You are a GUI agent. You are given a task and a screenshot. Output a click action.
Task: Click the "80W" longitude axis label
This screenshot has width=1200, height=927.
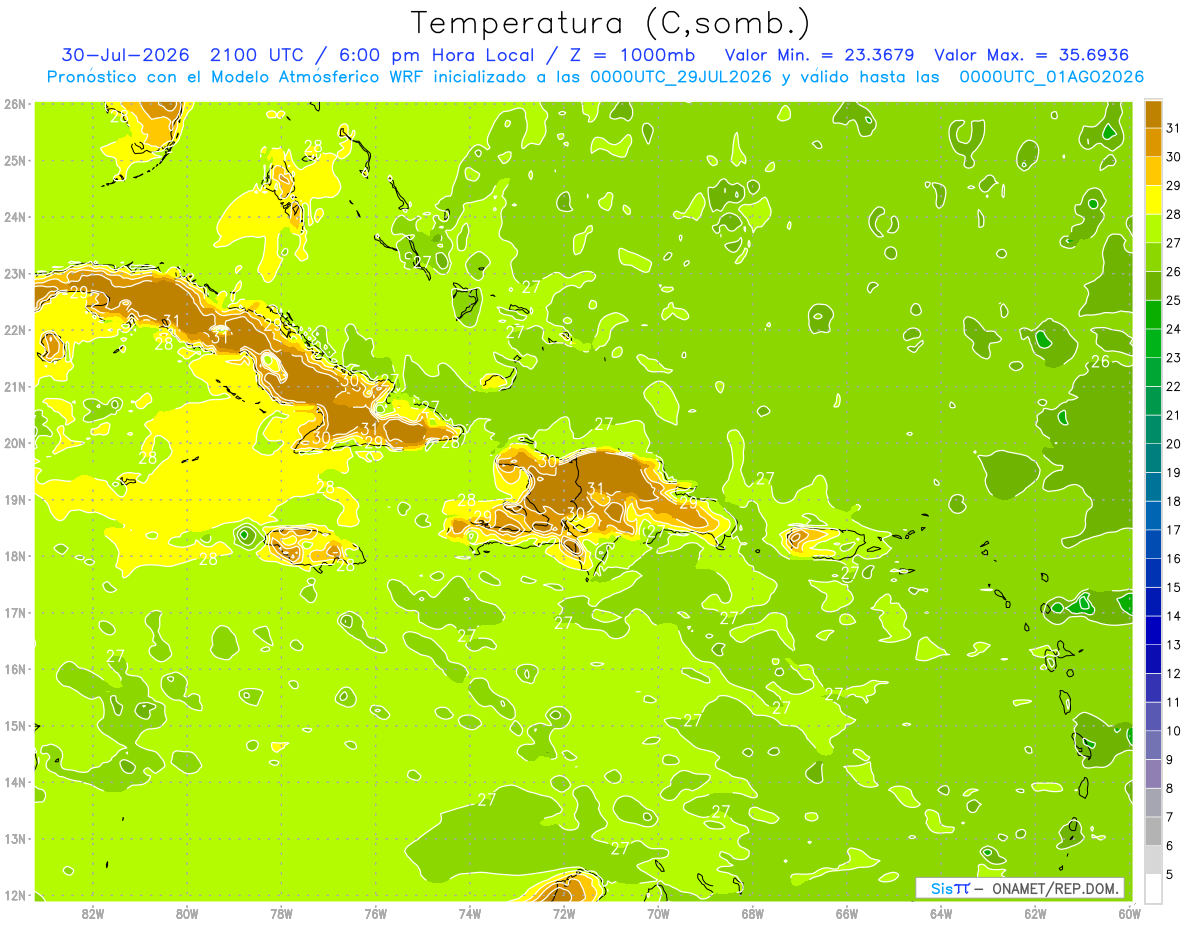pos(187,913)
